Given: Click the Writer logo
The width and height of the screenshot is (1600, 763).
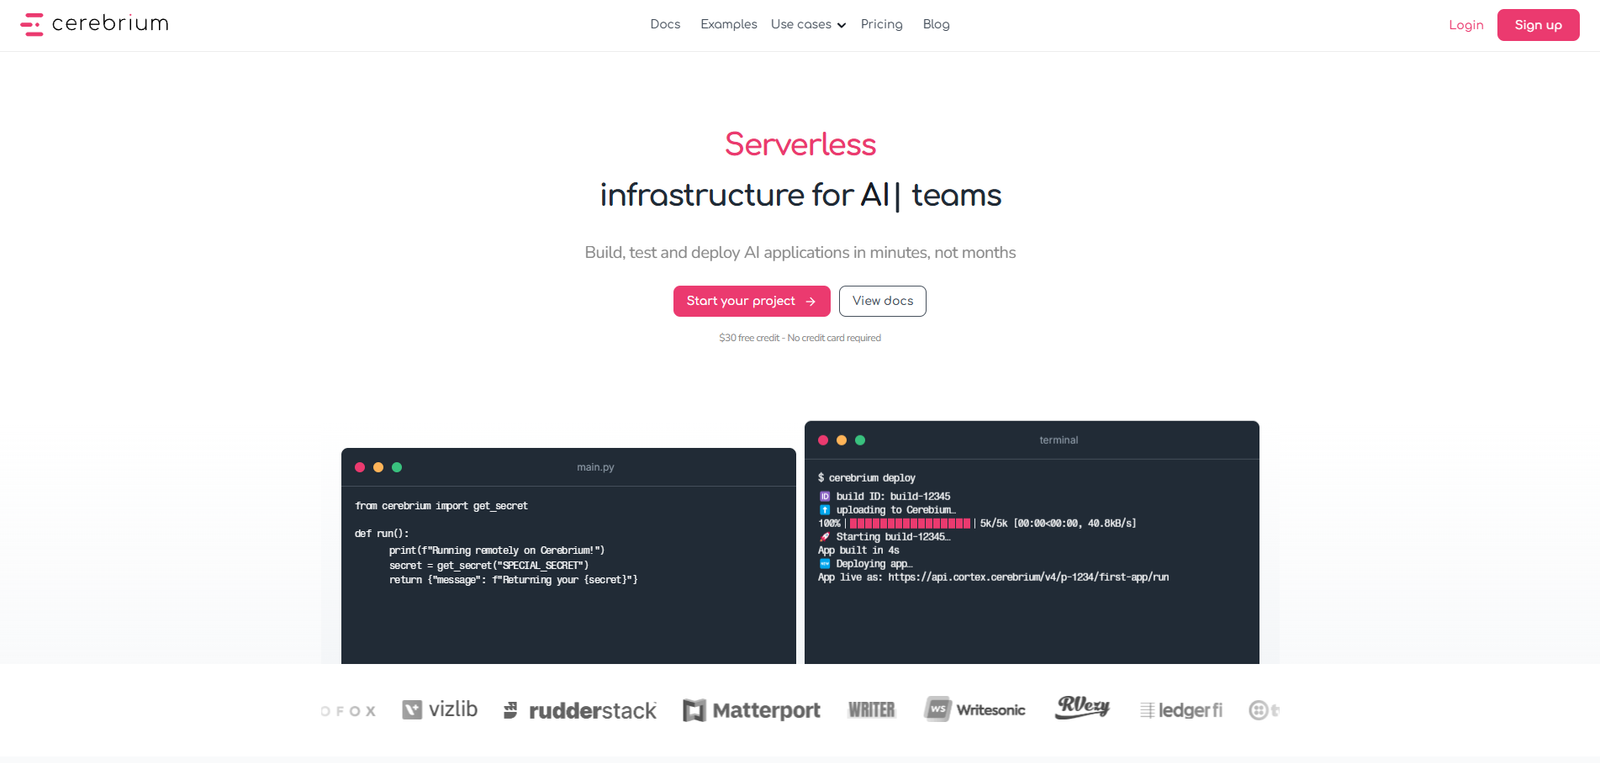Looking at the screenshot, I should pyautogui.click(x=871, y=710).
